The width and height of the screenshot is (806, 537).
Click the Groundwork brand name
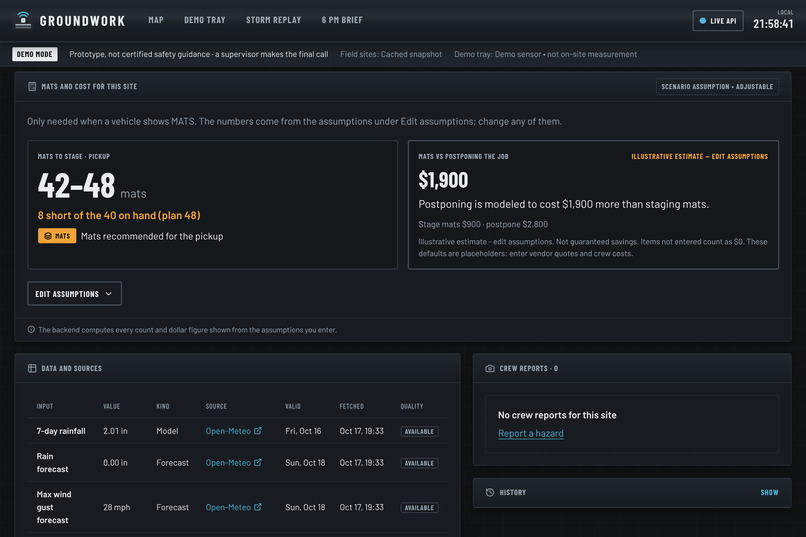point(82,21)
